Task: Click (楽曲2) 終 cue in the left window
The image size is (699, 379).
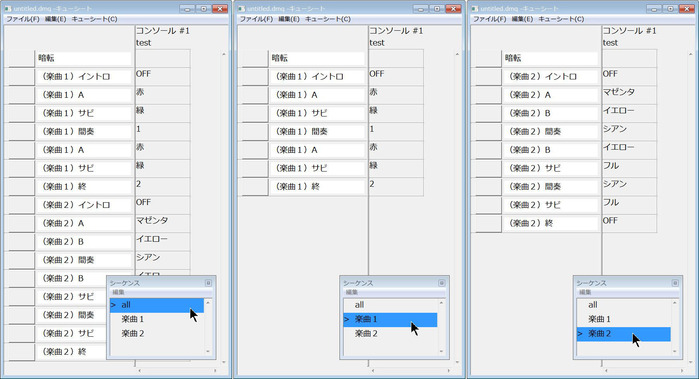Action: pos(71,352)
